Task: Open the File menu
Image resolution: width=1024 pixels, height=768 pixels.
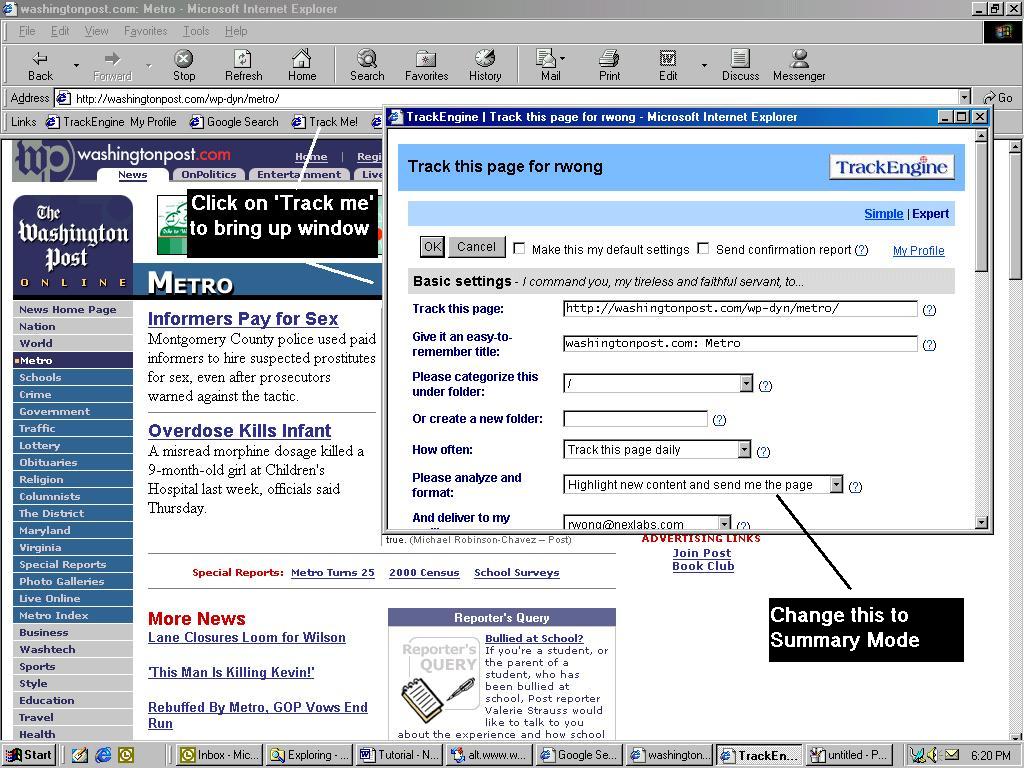Action: coord(27,31)
